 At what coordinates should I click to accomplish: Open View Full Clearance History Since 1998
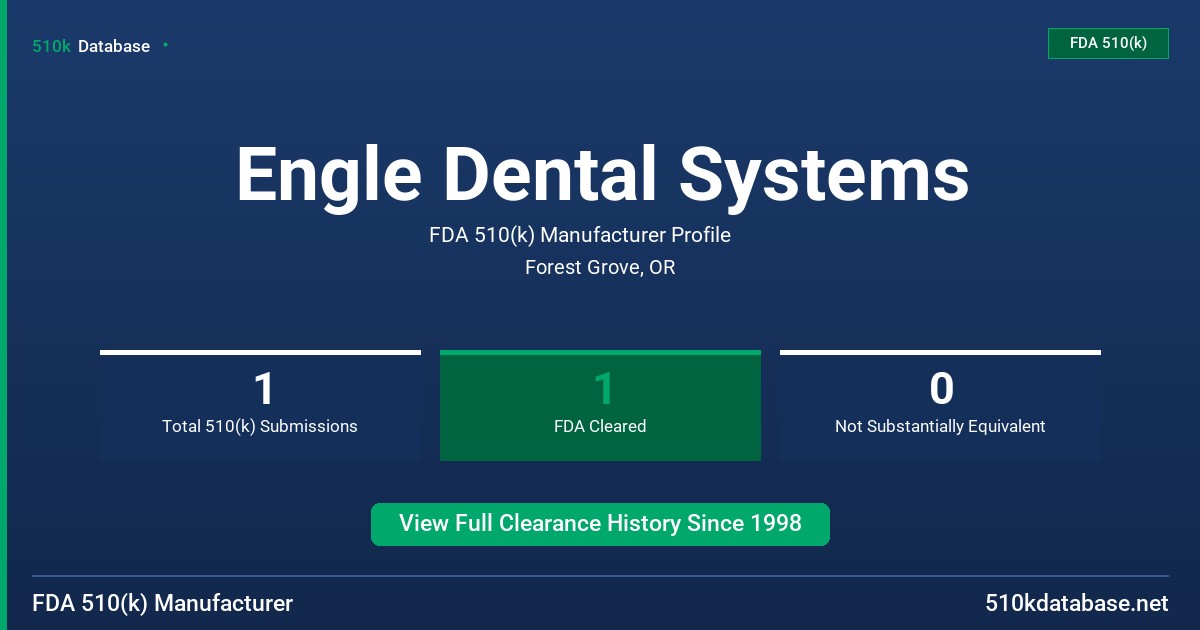coord(600,524)
